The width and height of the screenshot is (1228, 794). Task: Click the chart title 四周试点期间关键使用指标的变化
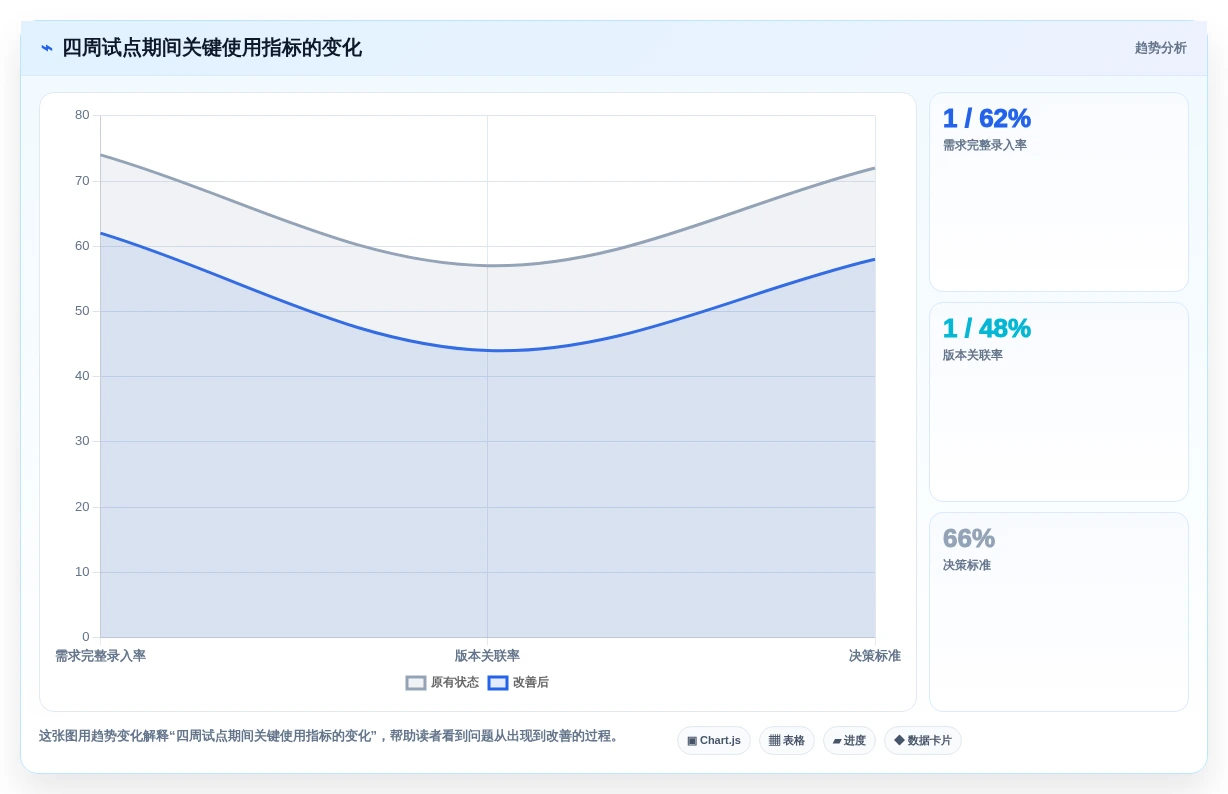tap(212, 48)
